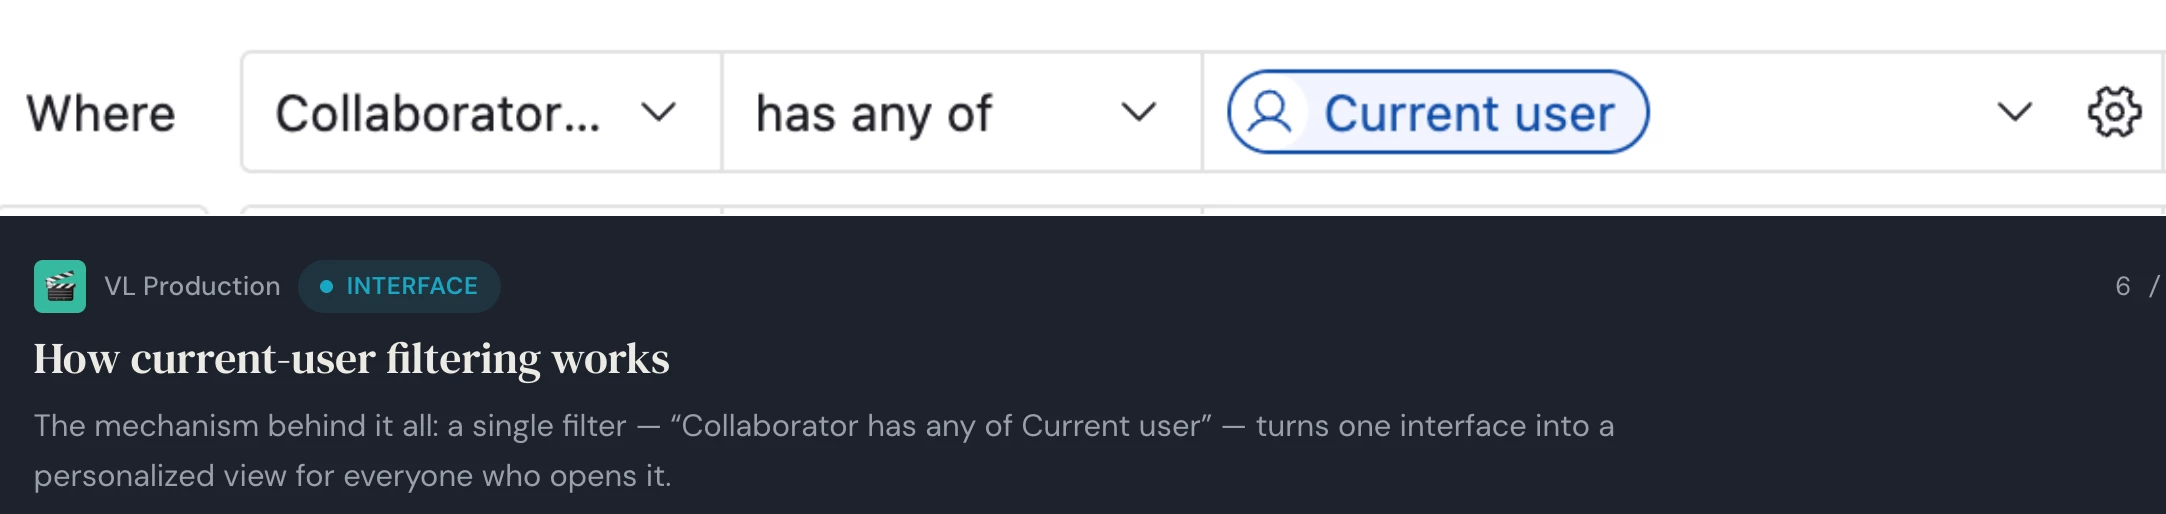Click the quoted "Collaborator has any of Current user" phrase
Viewport: 2166px width, 514px height.
940,426
